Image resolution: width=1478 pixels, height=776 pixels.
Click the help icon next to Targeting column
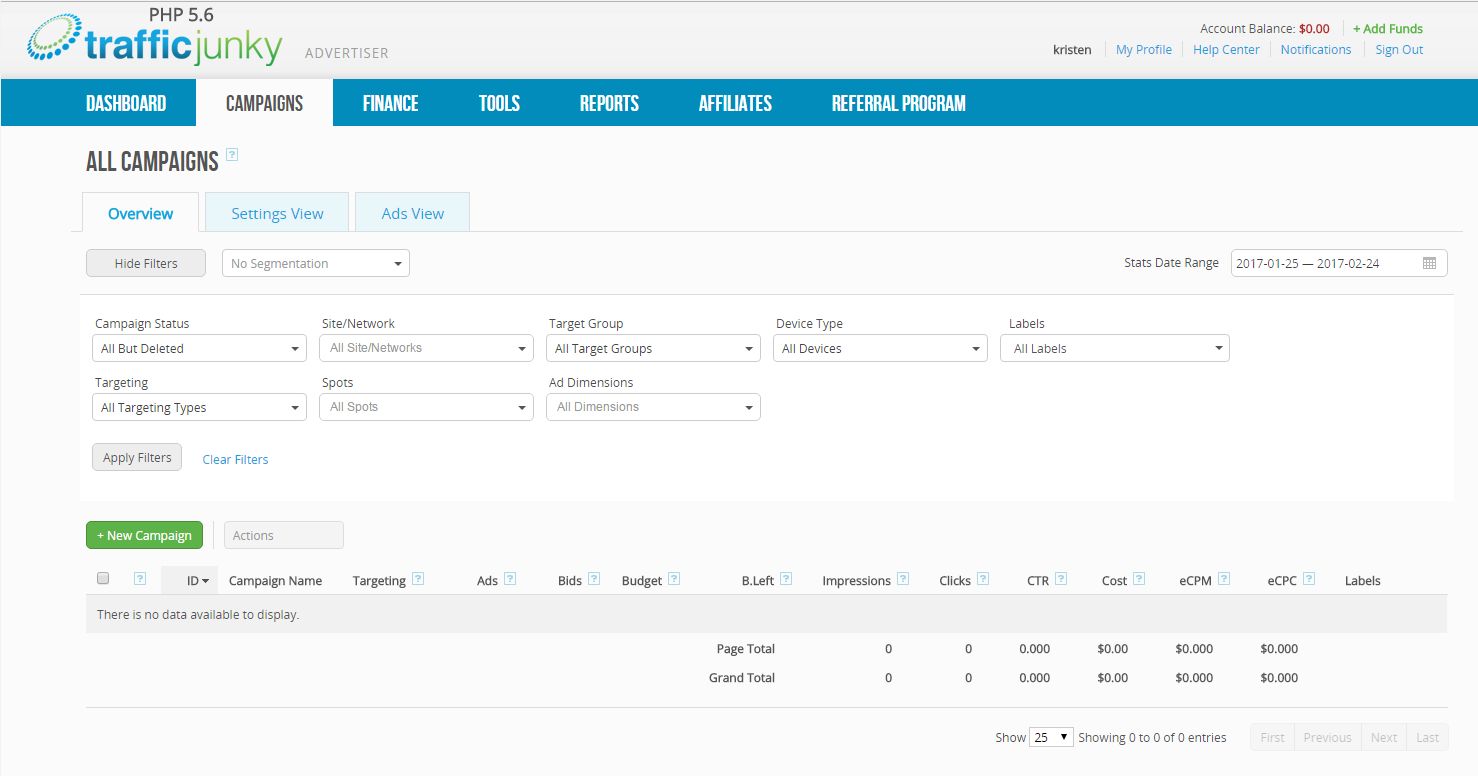click(418, 579)
